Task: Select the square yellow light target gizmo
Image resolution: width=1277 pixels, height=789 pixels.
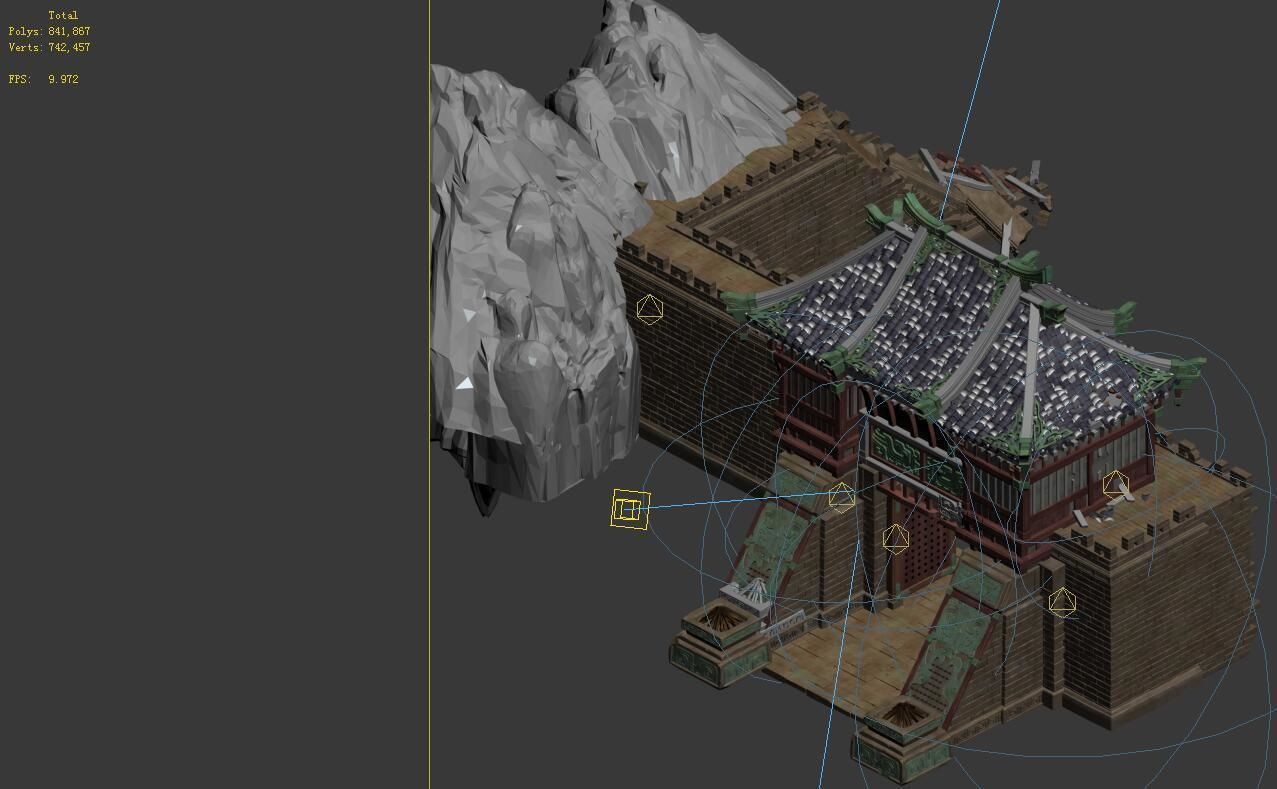Action: [630, 510]
